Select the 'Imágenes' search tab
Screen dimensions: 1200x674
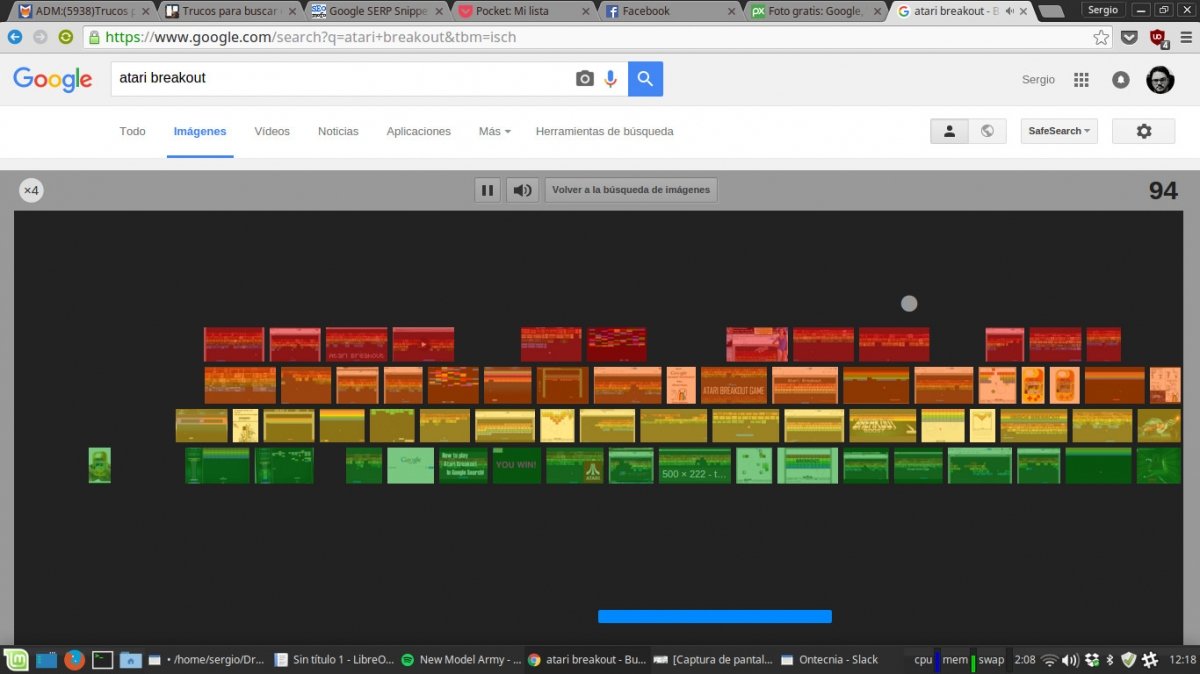[200, 131]
